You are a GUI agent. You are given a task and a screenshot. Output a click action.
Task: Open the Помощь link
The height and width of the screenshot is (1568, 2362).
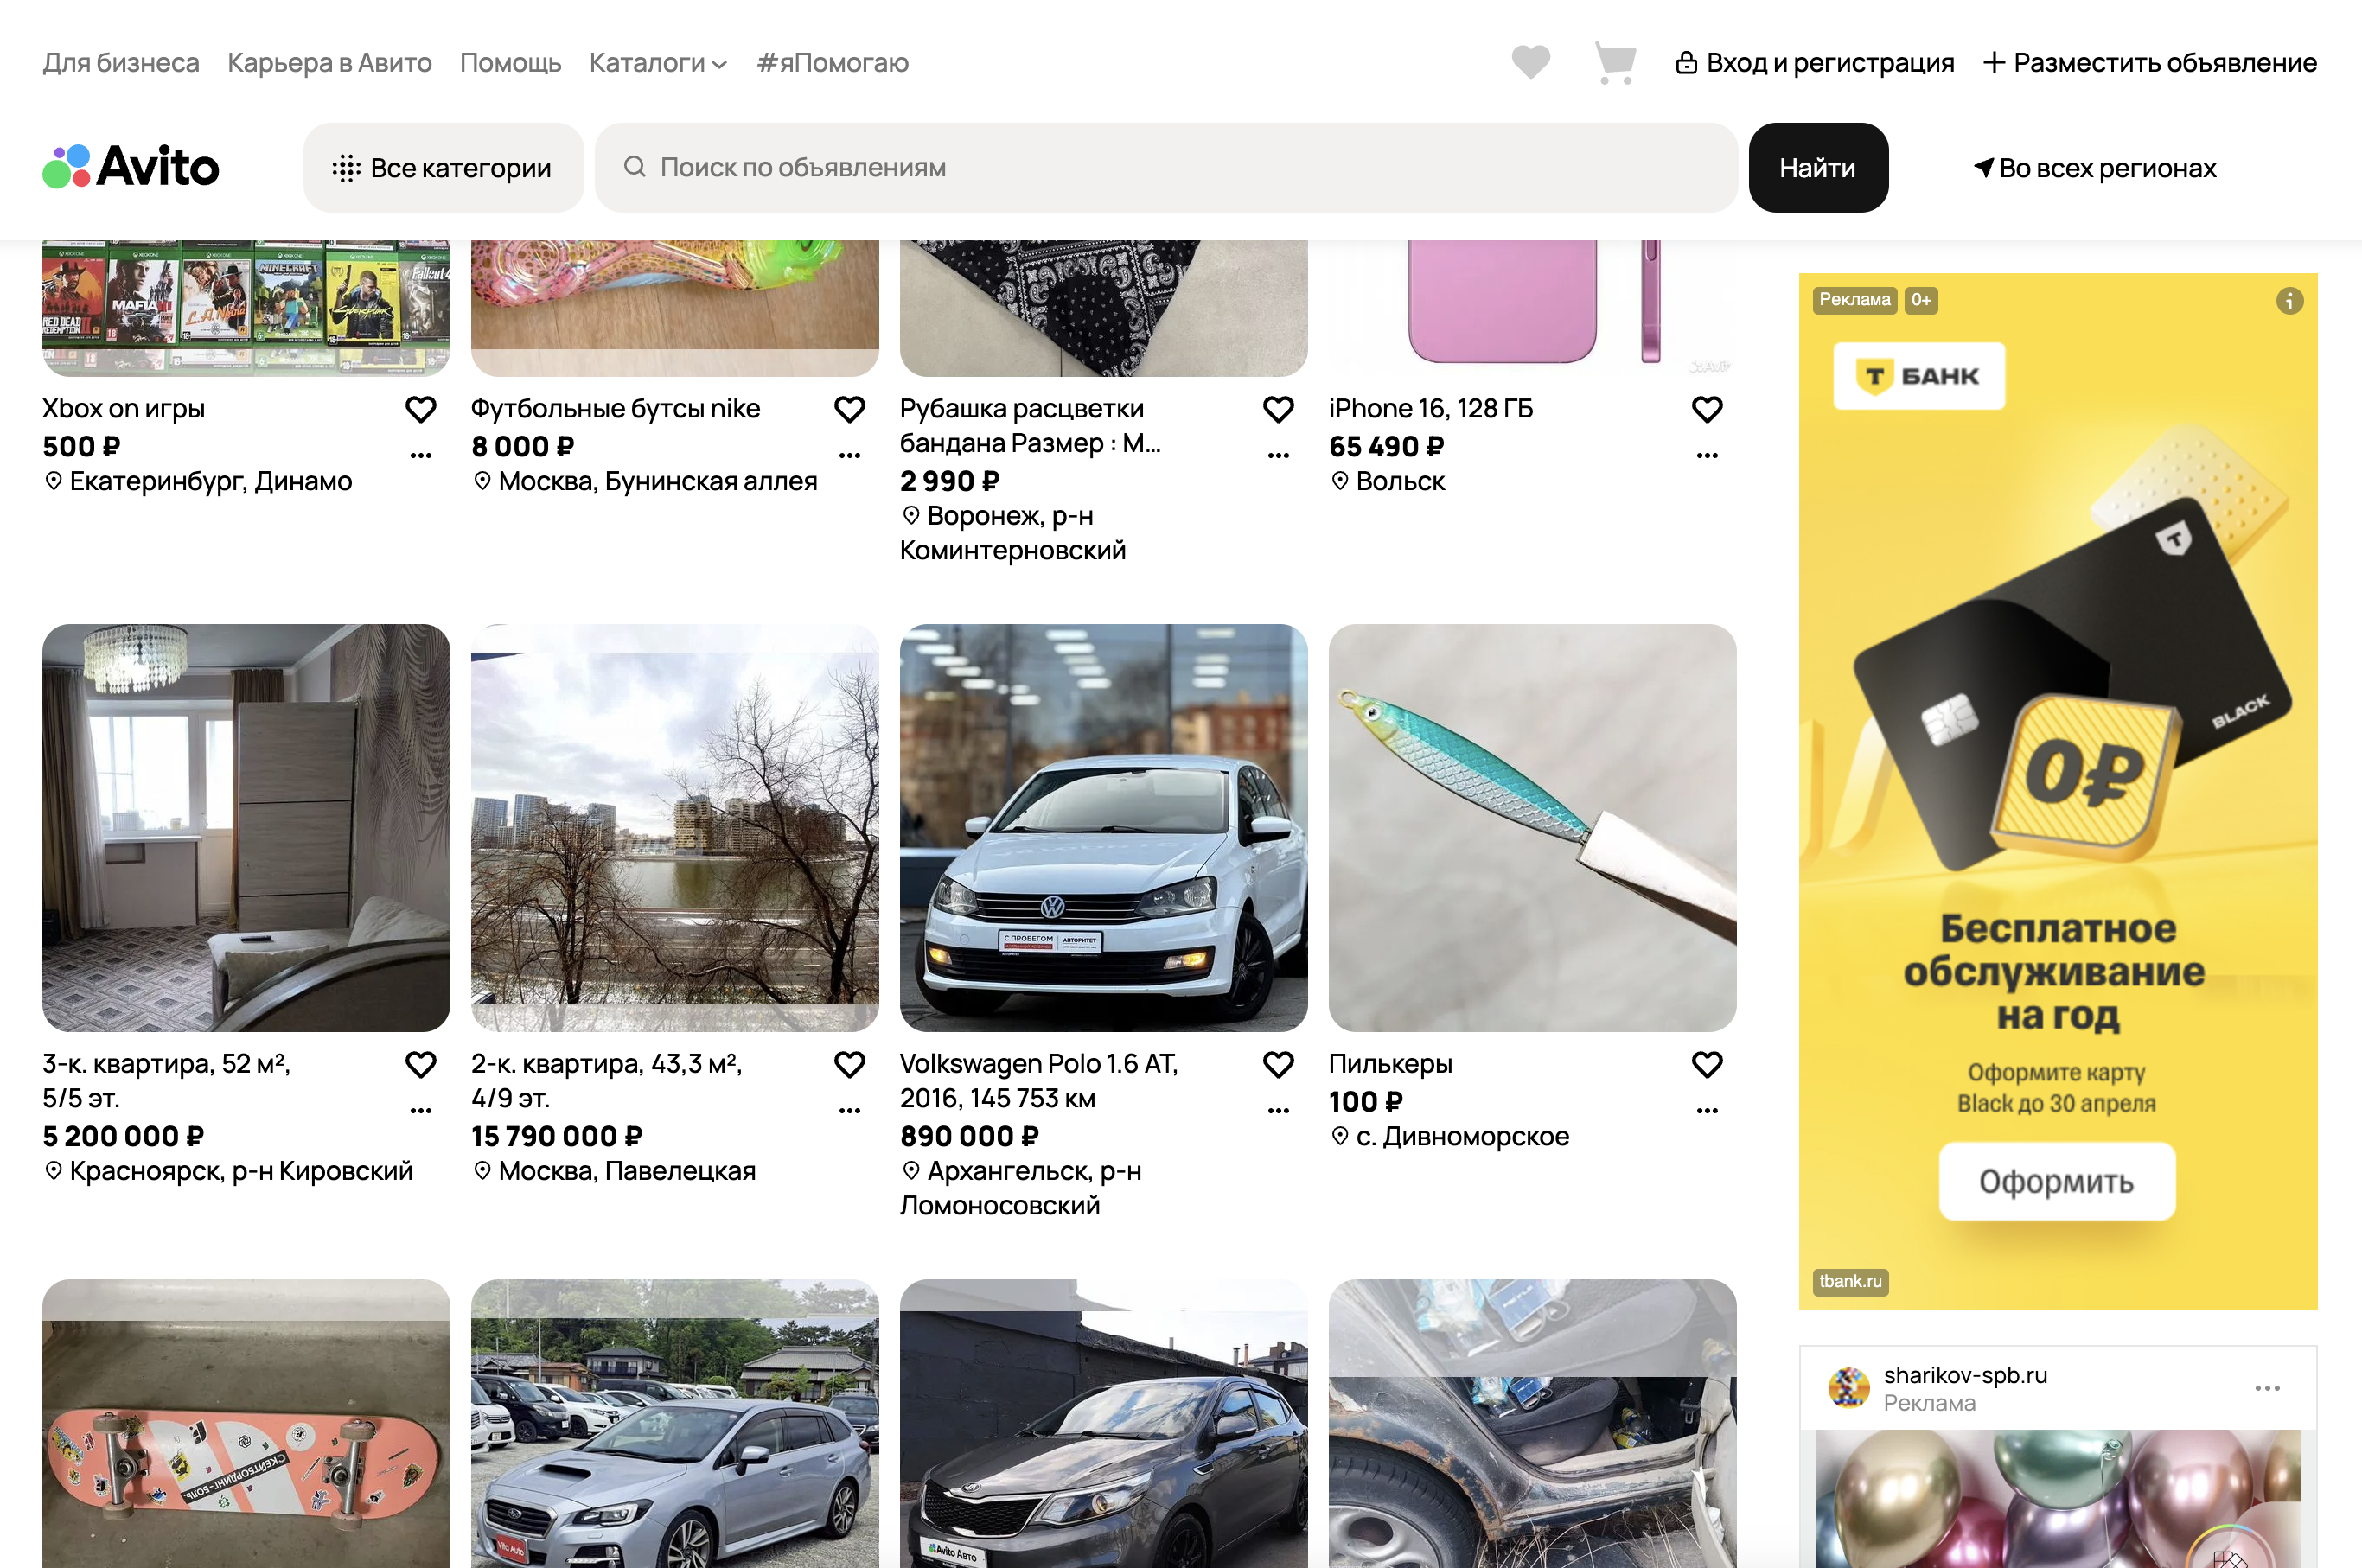click(x=510, y=63)
